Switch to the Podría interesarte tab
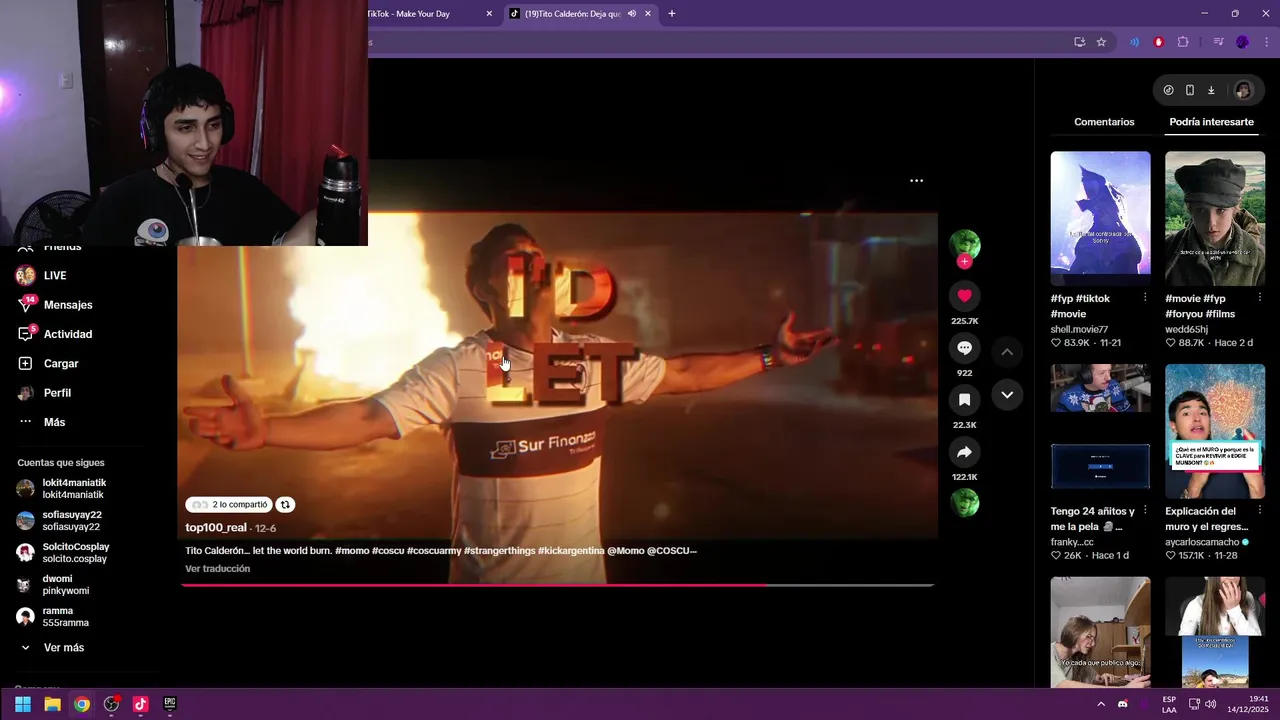The height and width of the screenshot is (720, 1280). 1211,122
